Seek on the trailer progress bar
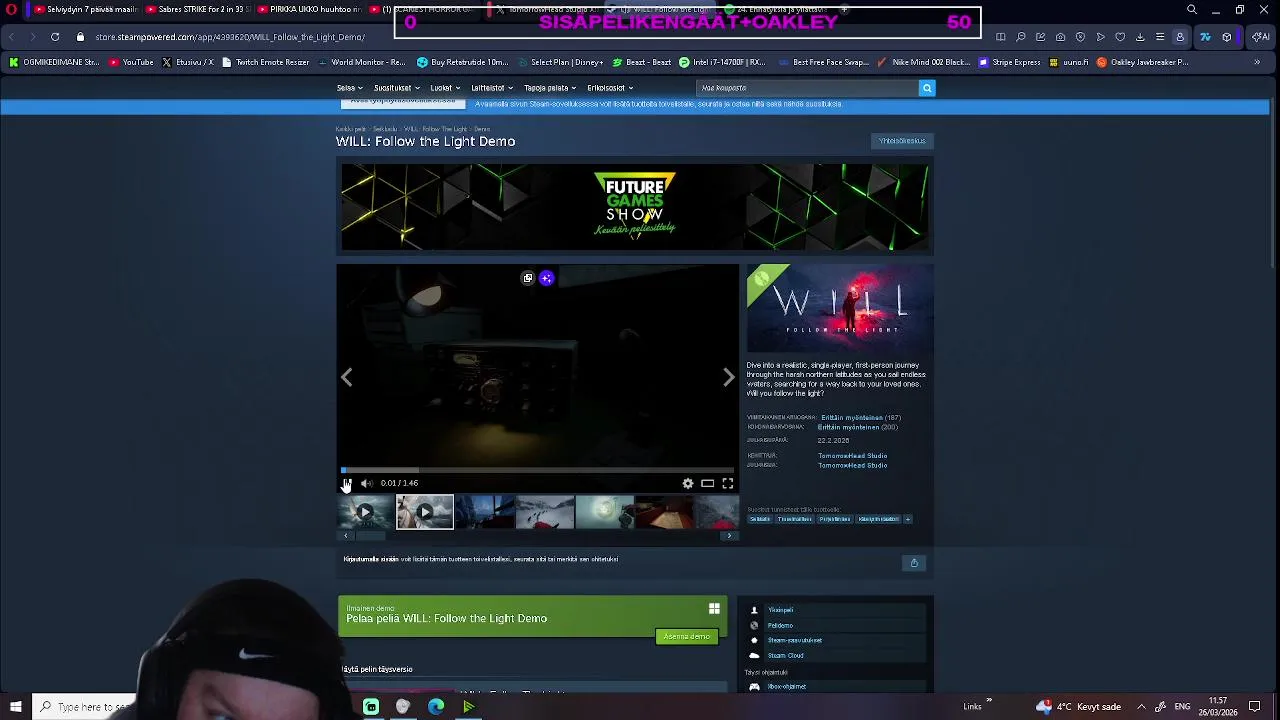Screen dimensions: 1280x720 pyautogui.click(x=538, y=470)
